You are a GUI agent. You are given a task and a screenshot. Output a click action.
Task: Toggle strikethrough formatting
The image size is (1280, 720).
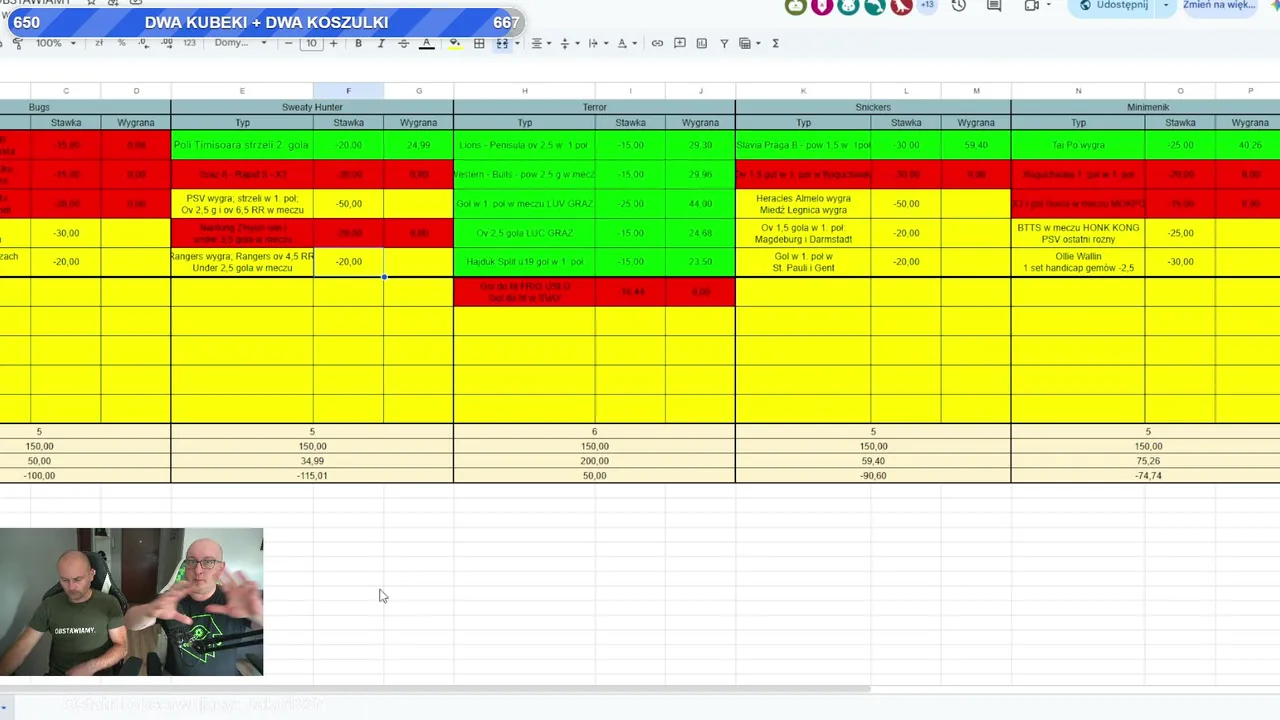click(x=403, y=43)
